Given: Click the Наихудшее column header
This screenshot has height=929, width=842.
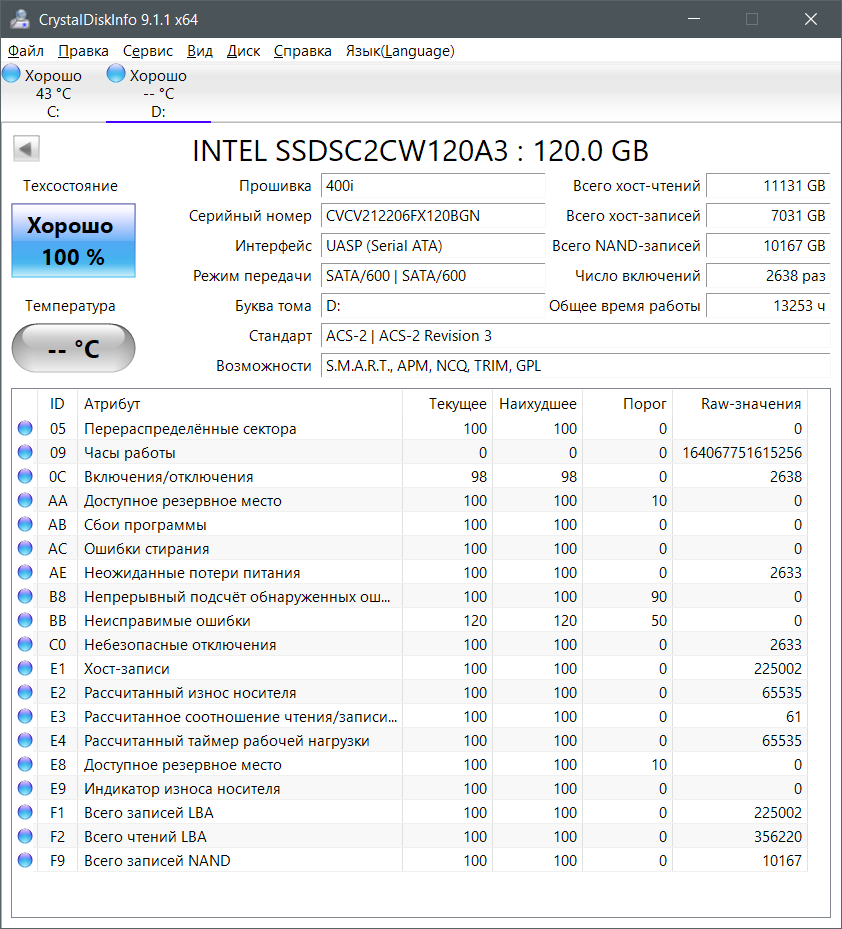Looking at the screenshot, I should coord(537,404).
